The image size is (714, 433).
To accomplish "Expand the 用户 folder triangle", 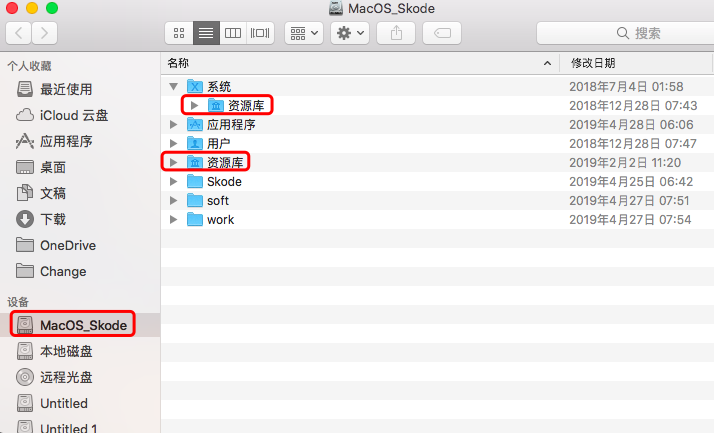I will pos(173,143).
